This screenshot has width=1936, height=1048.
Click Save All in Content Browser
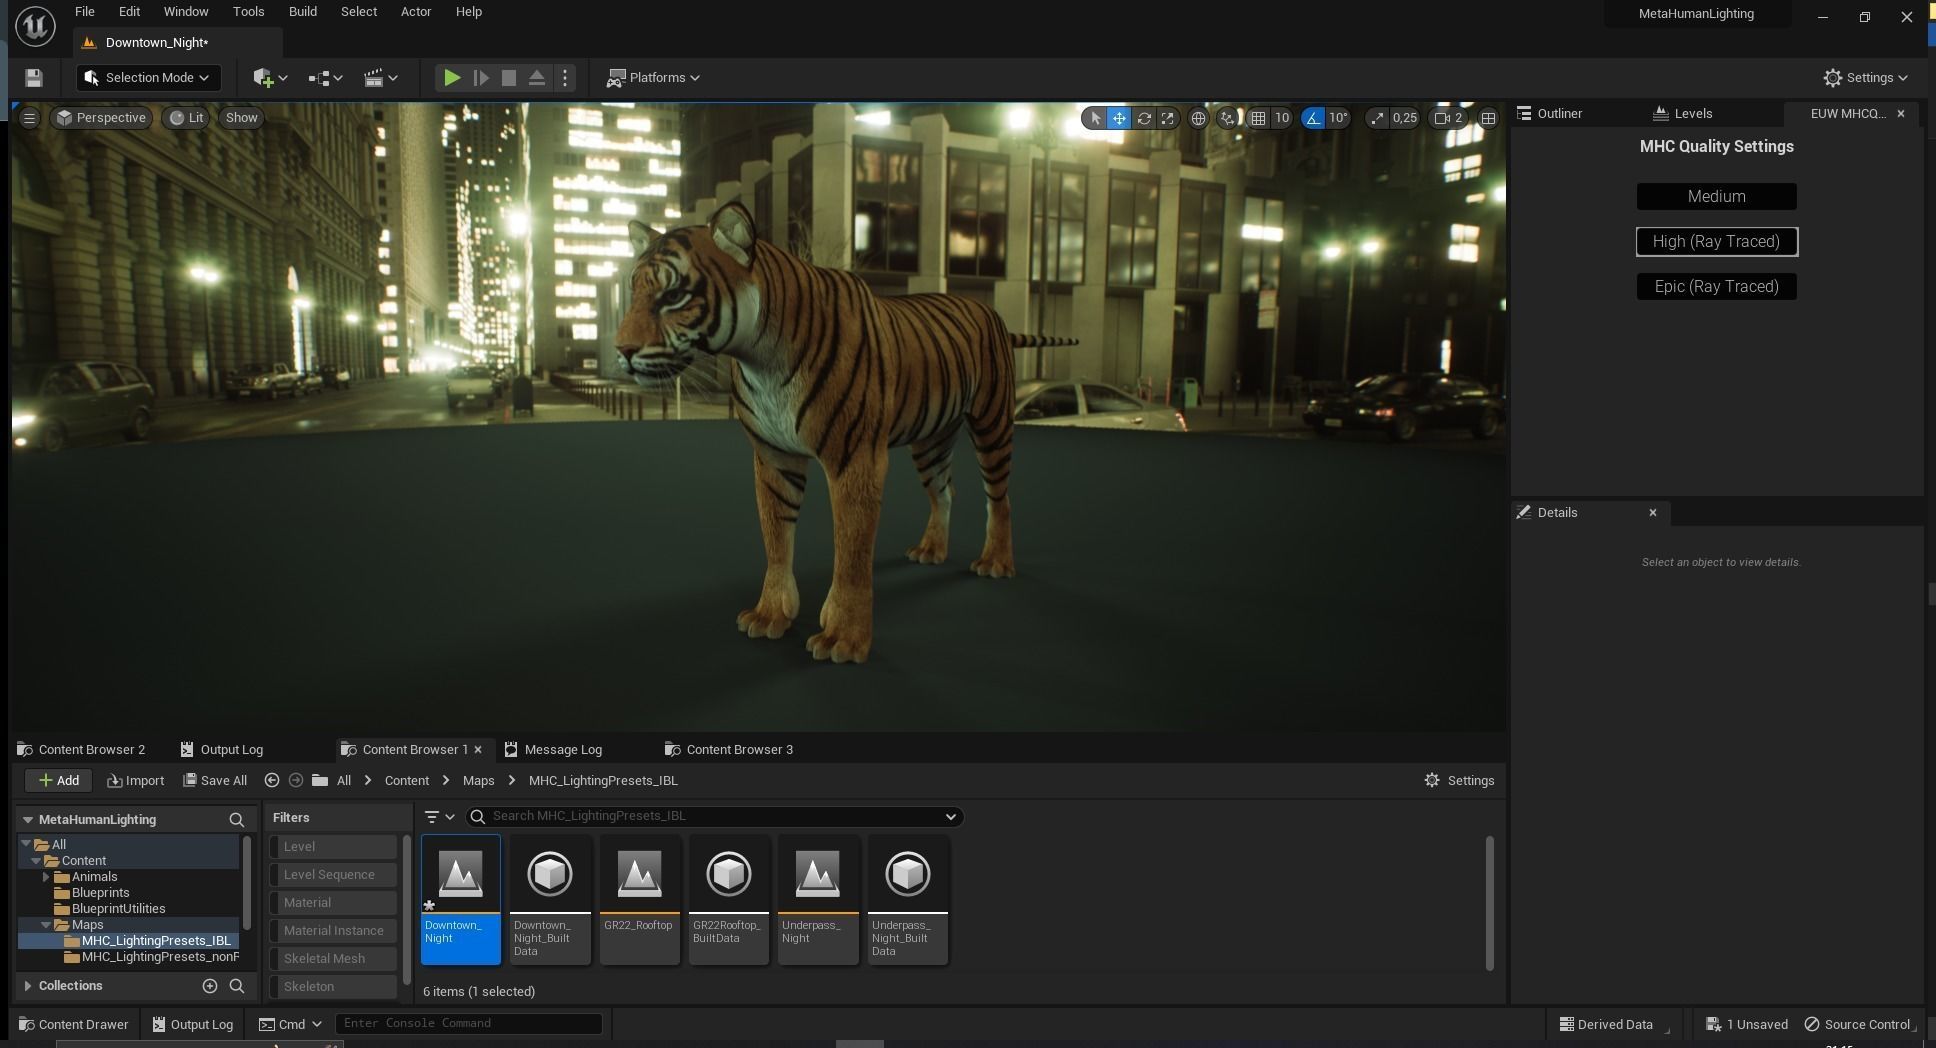(215, 781)
